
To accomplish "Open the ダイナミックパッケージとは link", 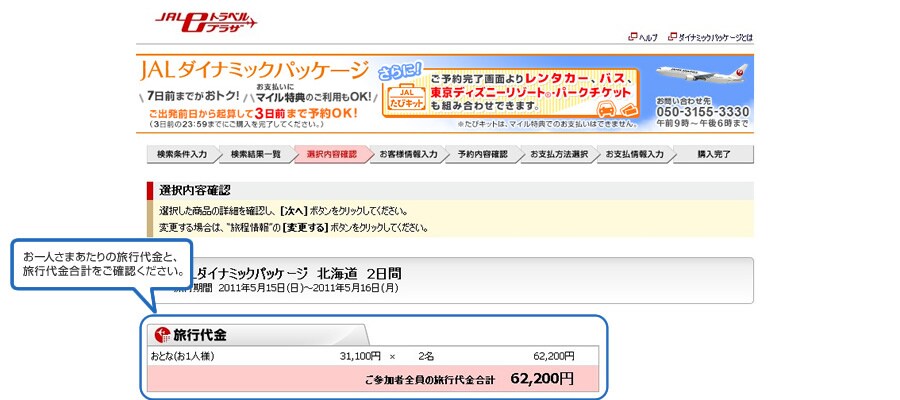I will [x=714, y=37].
